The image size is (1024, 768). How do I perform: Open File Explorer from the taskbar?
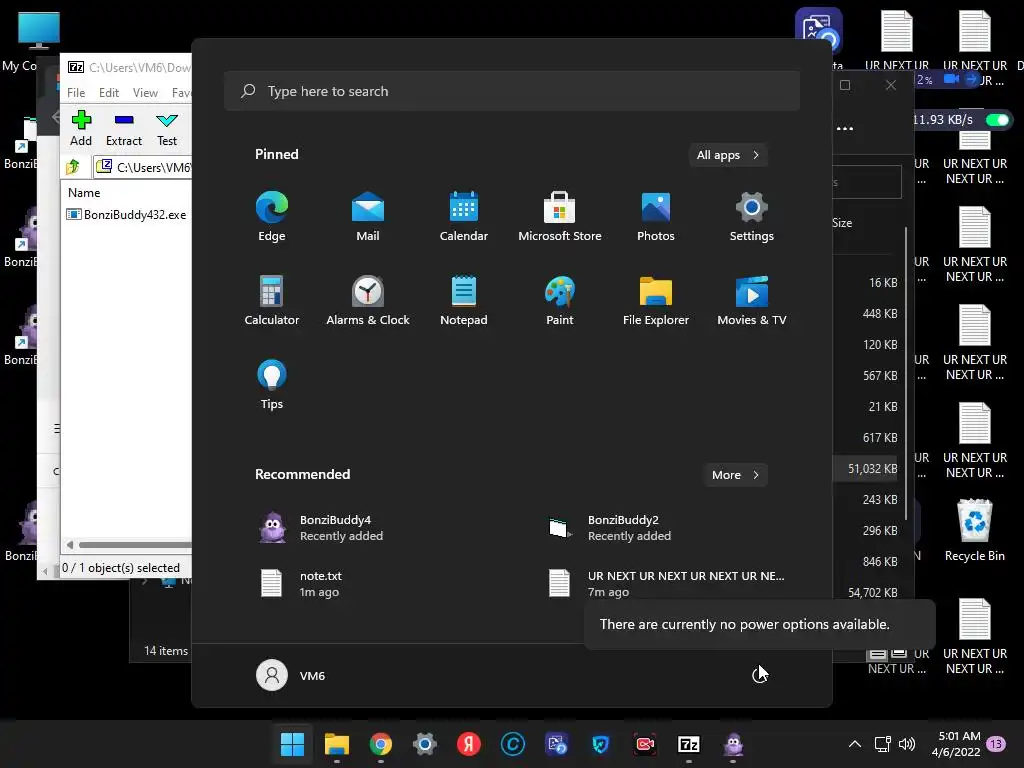point(336,744)
